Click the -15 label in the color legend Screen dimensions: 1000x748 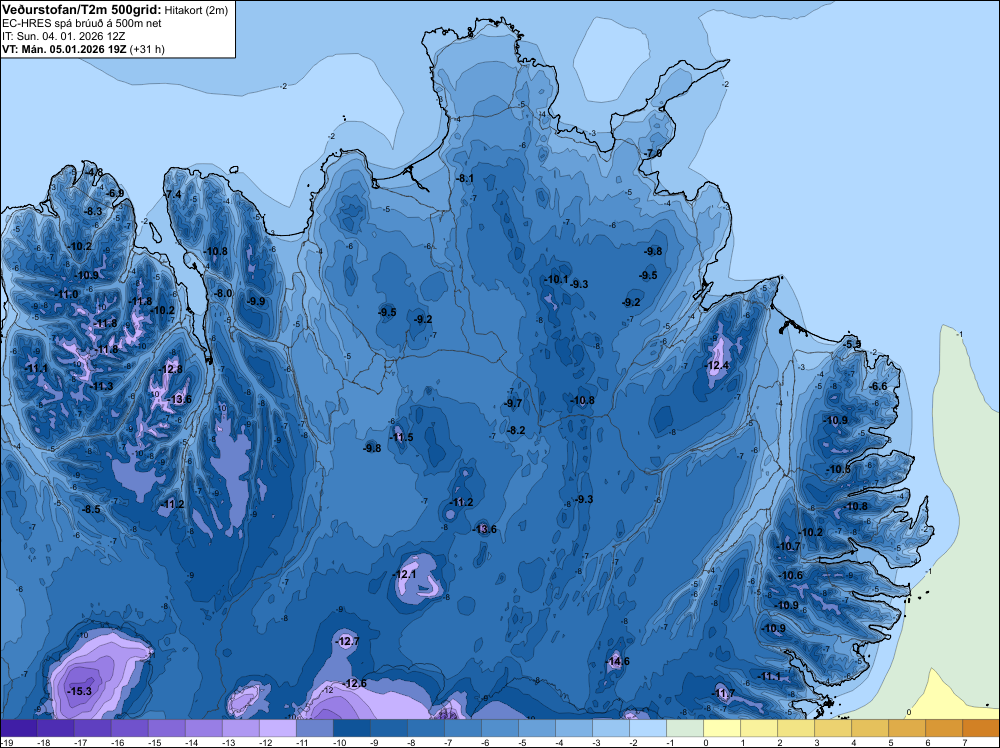click(154, 742)
